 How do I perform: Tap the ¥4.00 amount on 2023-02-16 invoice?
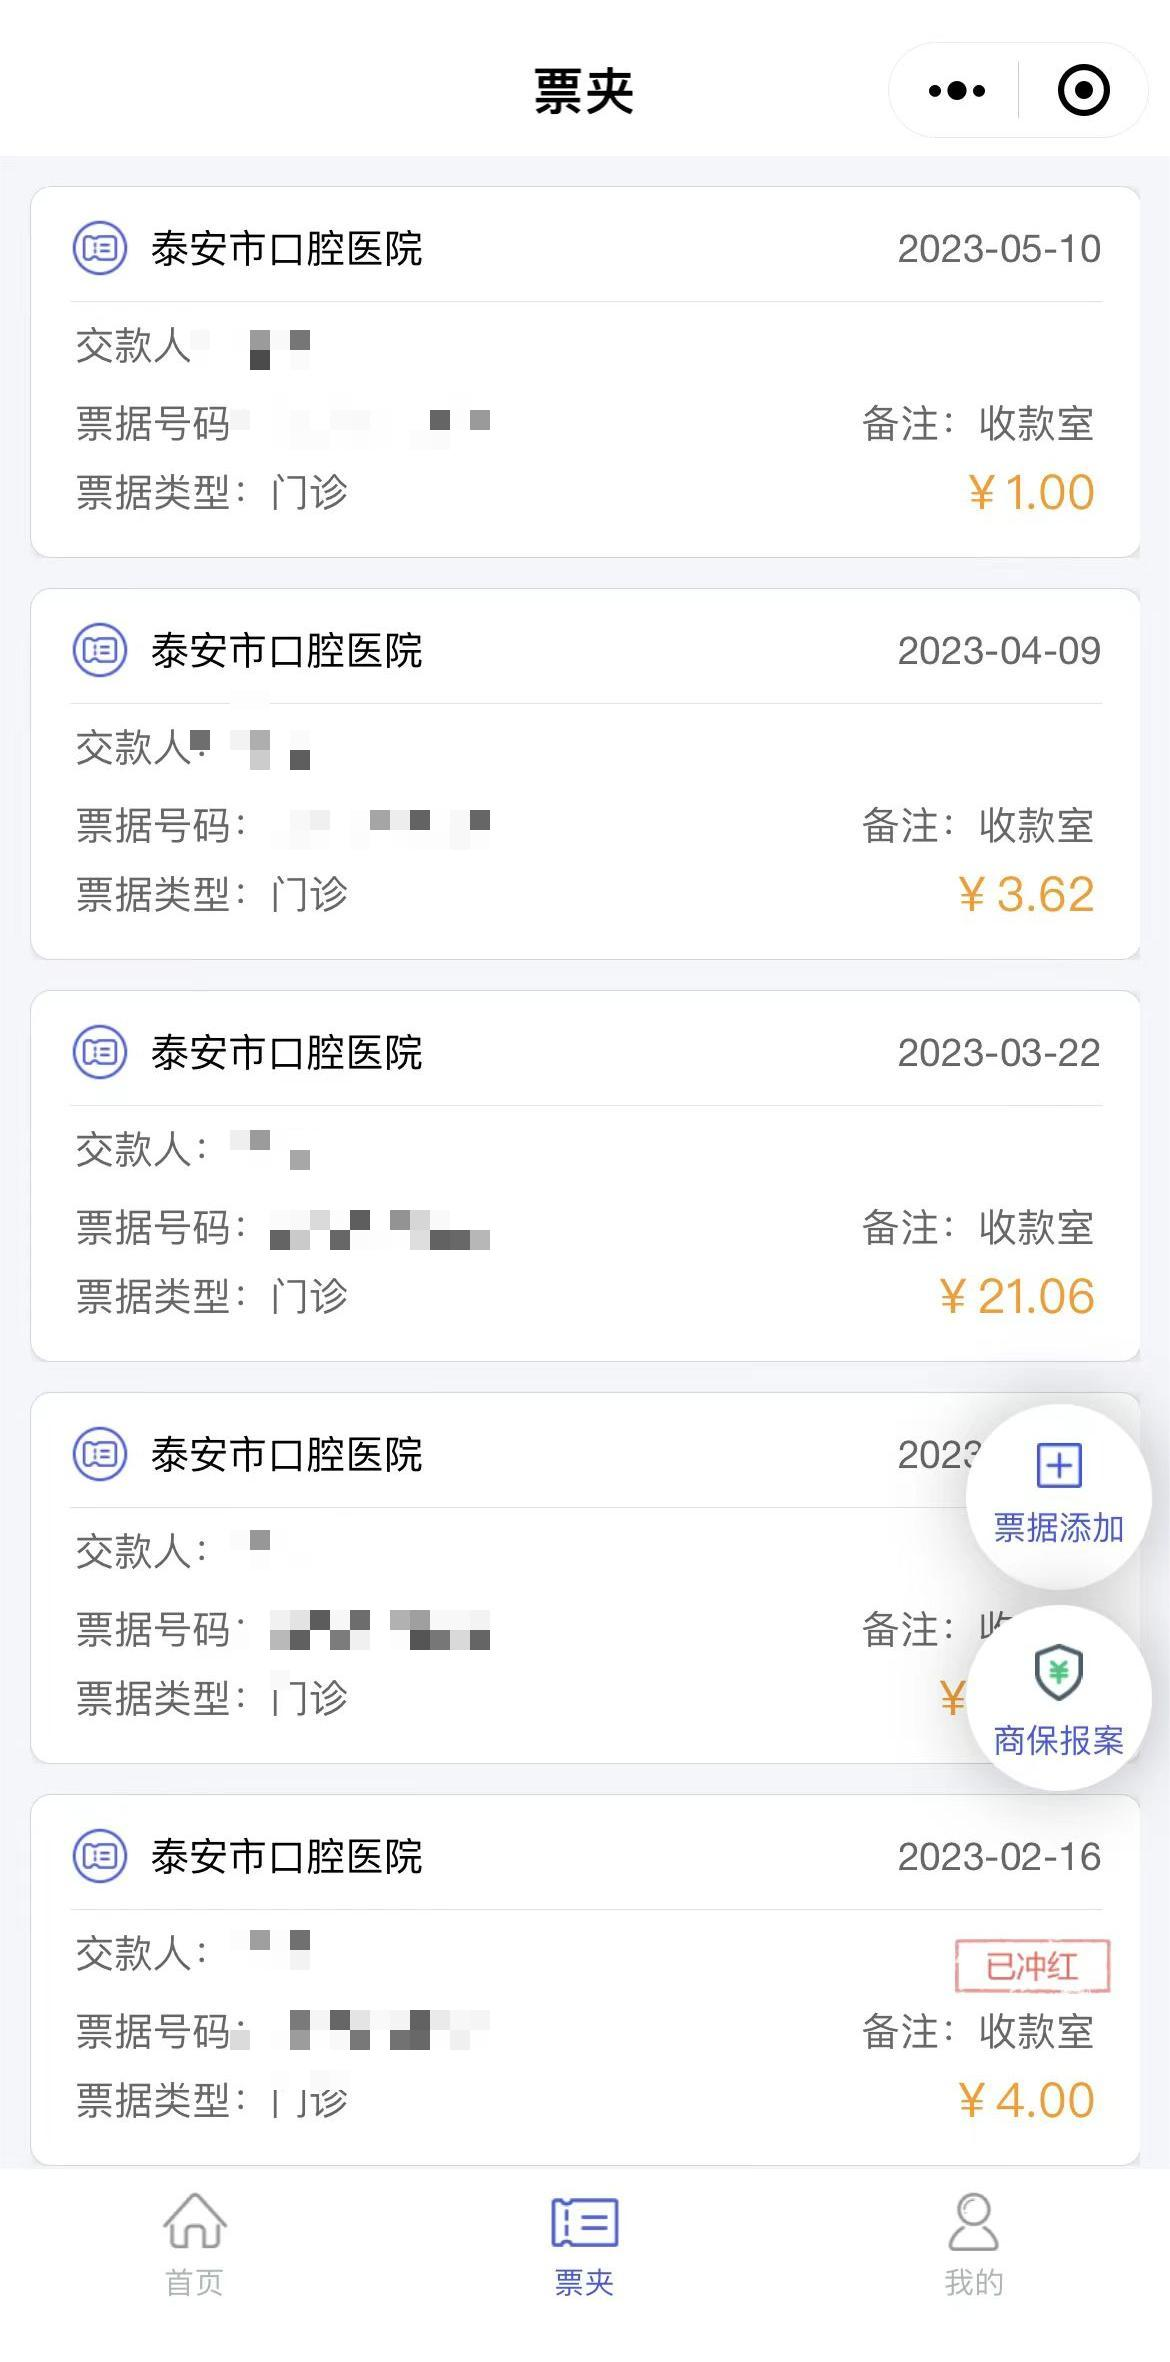[x=1025, y=2100]
